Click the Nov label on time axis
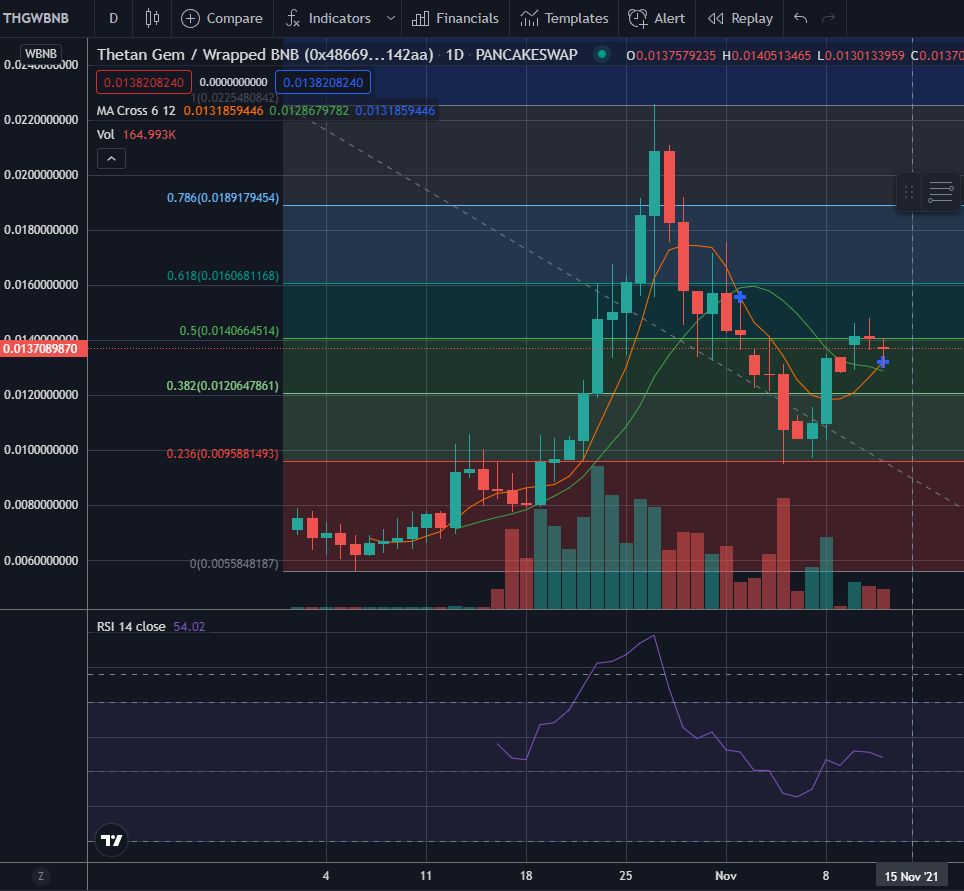The height and width of the screenshot is (891, 964). (726, 876)
